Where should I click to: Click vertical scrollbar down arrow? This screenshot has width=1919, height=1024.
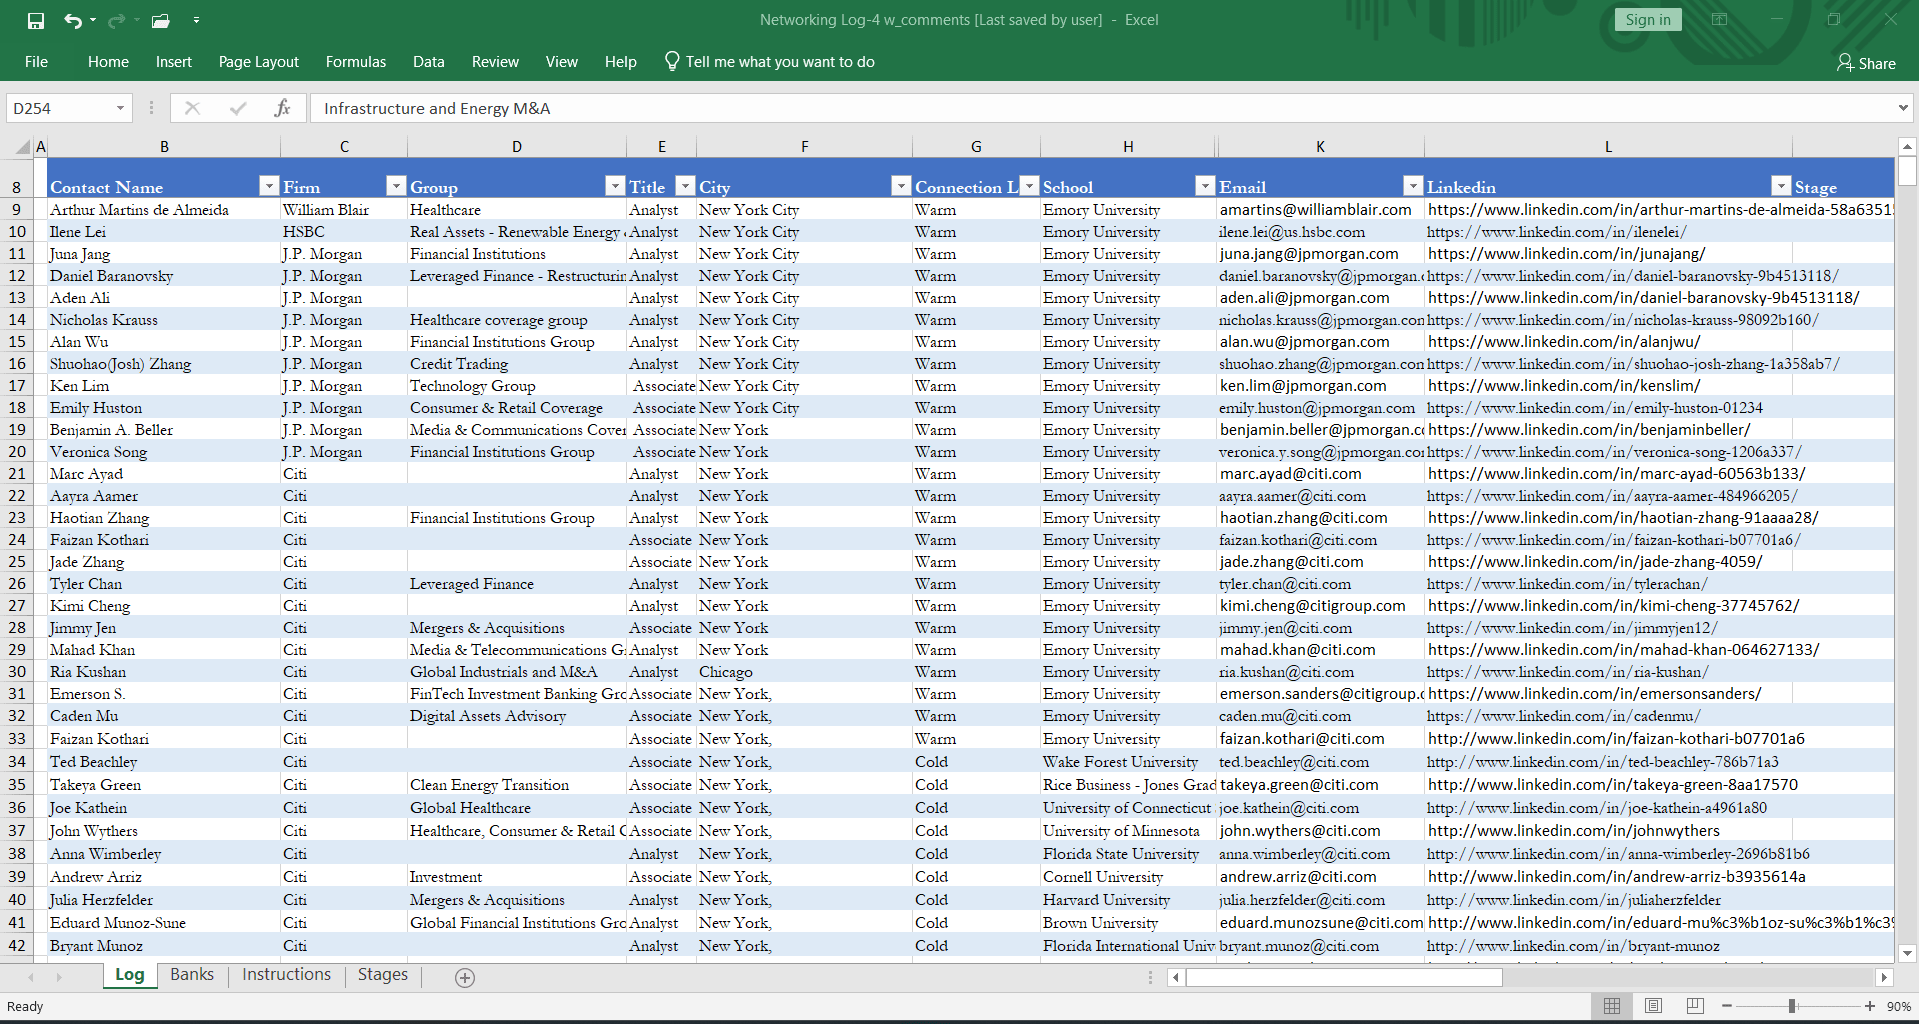[1907, 954]
